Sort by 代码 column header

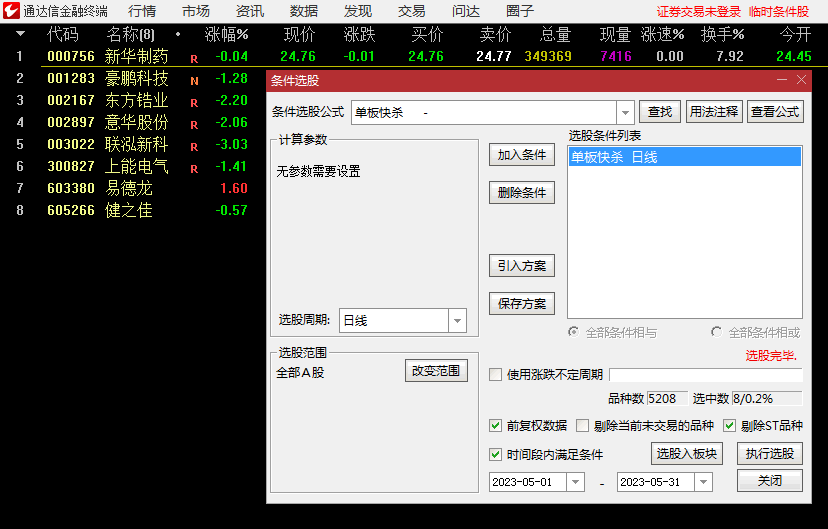[62, 34]
